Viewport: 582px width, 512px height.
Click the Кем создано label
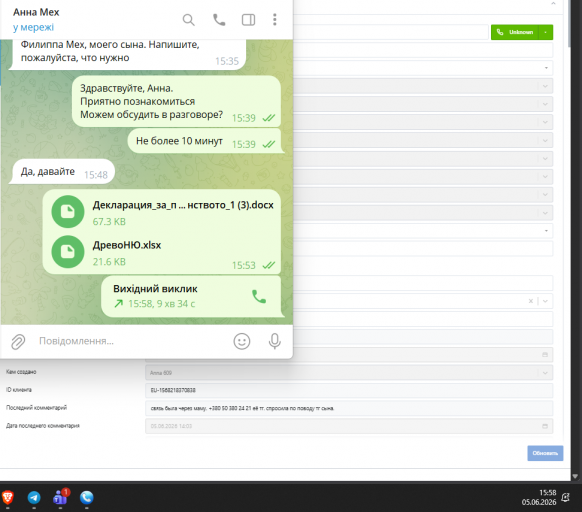tap(21, 372)
